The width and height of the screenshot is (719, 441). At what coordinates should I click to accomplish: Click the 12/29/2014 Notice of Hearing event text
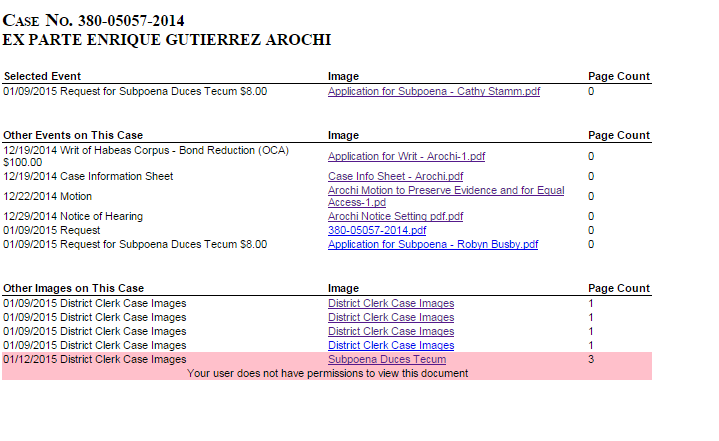click(73, 216)
